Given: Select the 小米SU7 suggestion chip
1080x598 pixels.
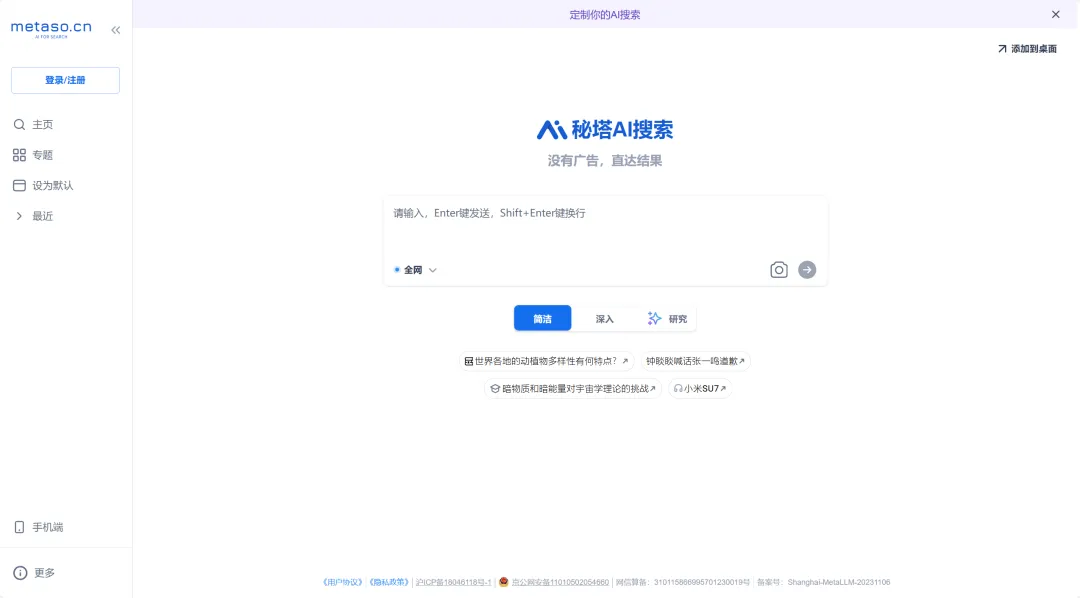Looking at the screenshot, I should point(700,388).
